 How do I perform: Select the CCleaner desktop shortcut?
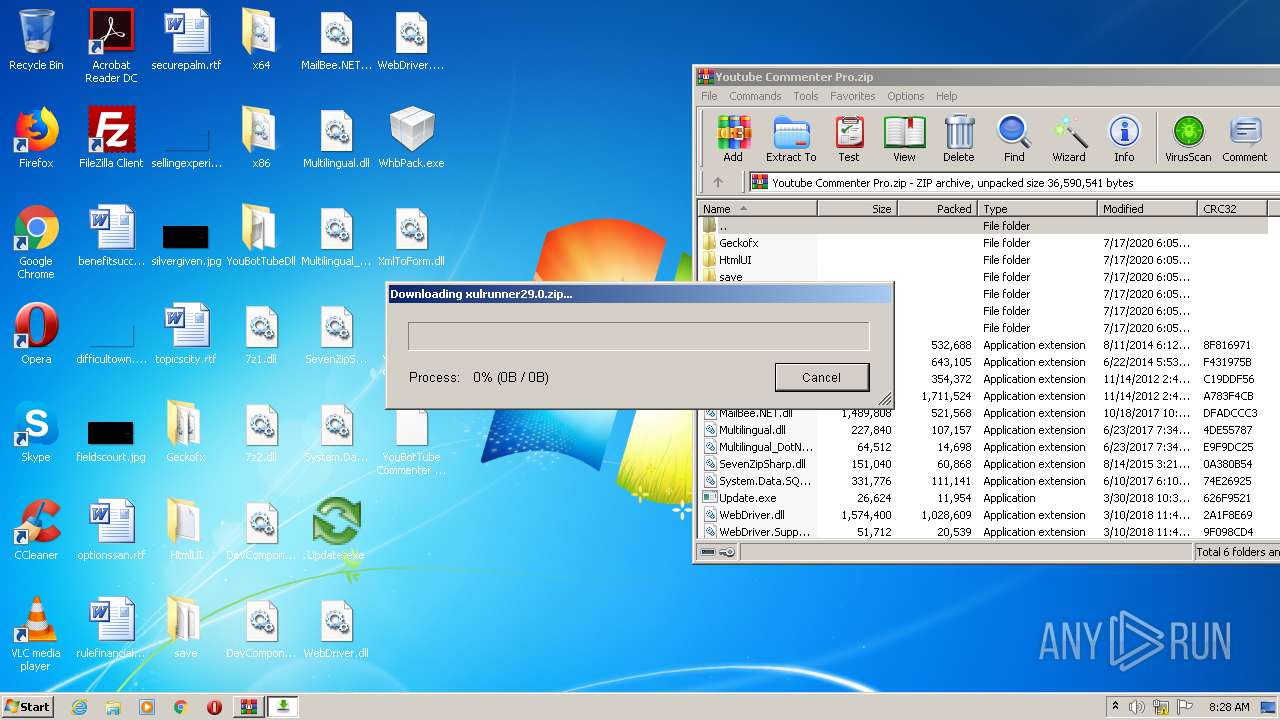click(36, 530)
